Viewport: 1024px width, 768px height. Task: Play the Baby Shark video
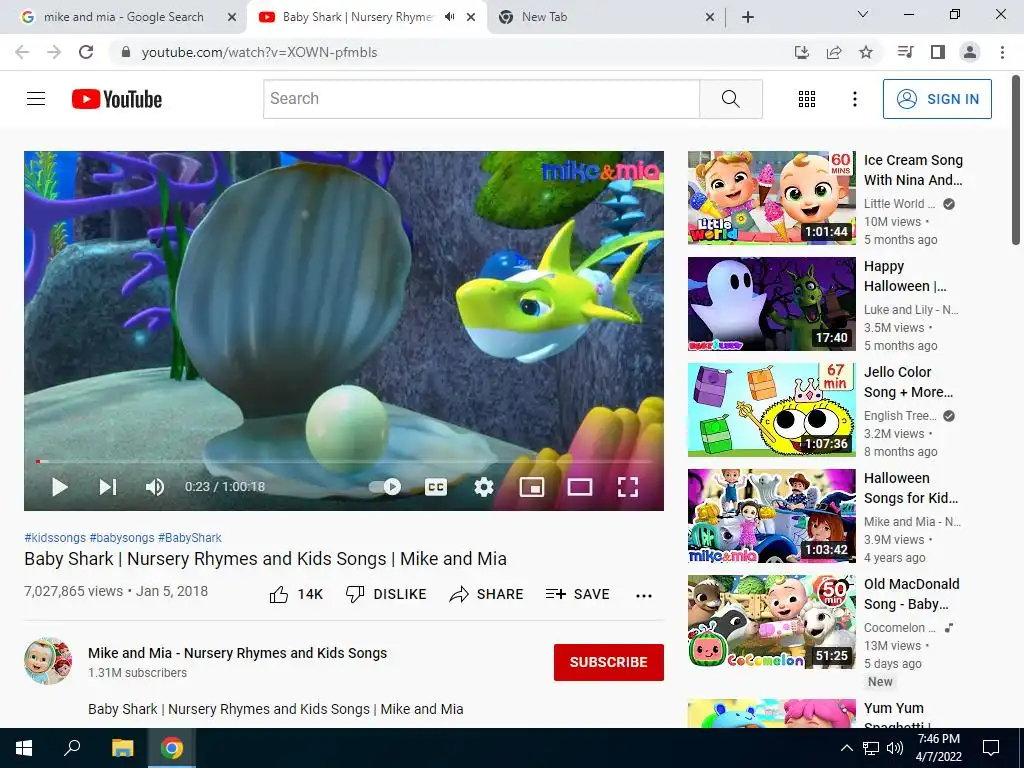[x=59, y=487]
